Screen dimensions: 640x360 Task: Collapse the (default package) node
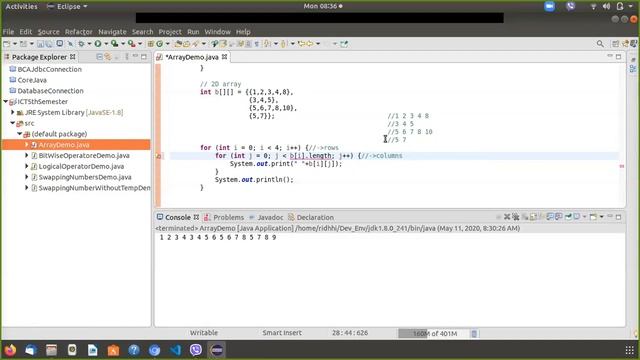pos(19,133)
